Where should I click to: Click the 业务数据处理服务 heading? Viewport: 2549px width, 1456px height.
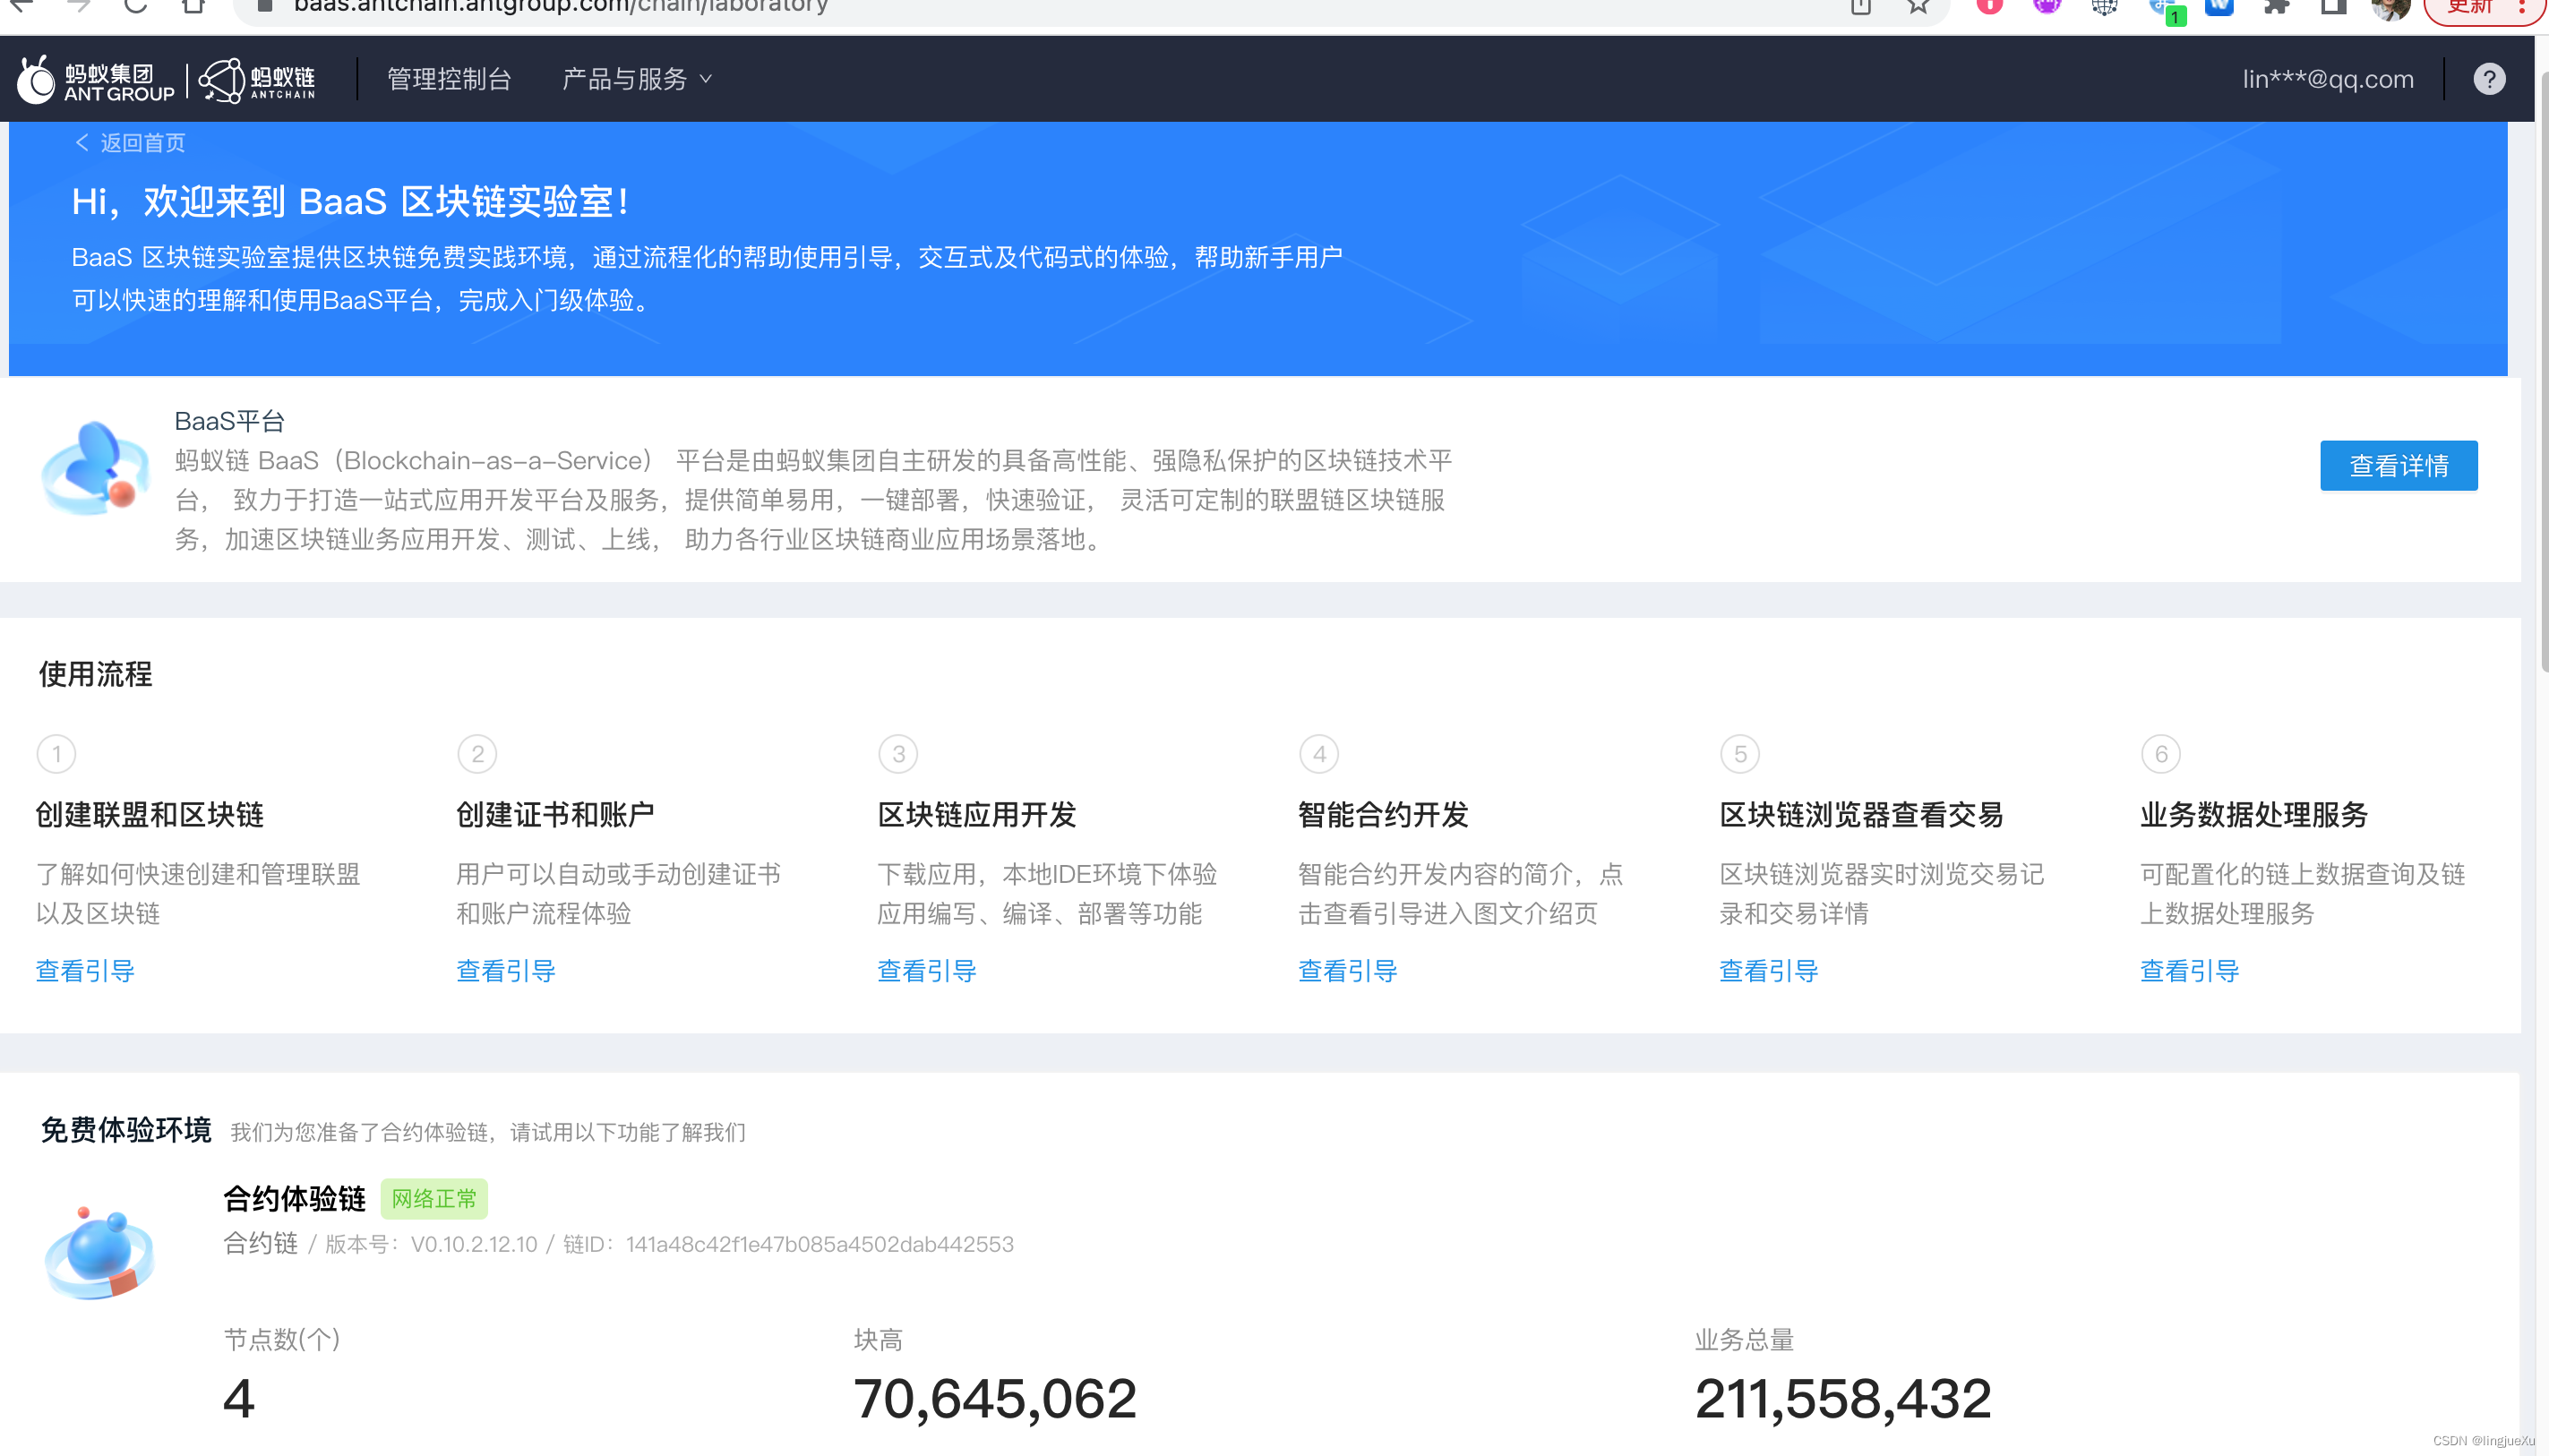tap(2254, 815)
